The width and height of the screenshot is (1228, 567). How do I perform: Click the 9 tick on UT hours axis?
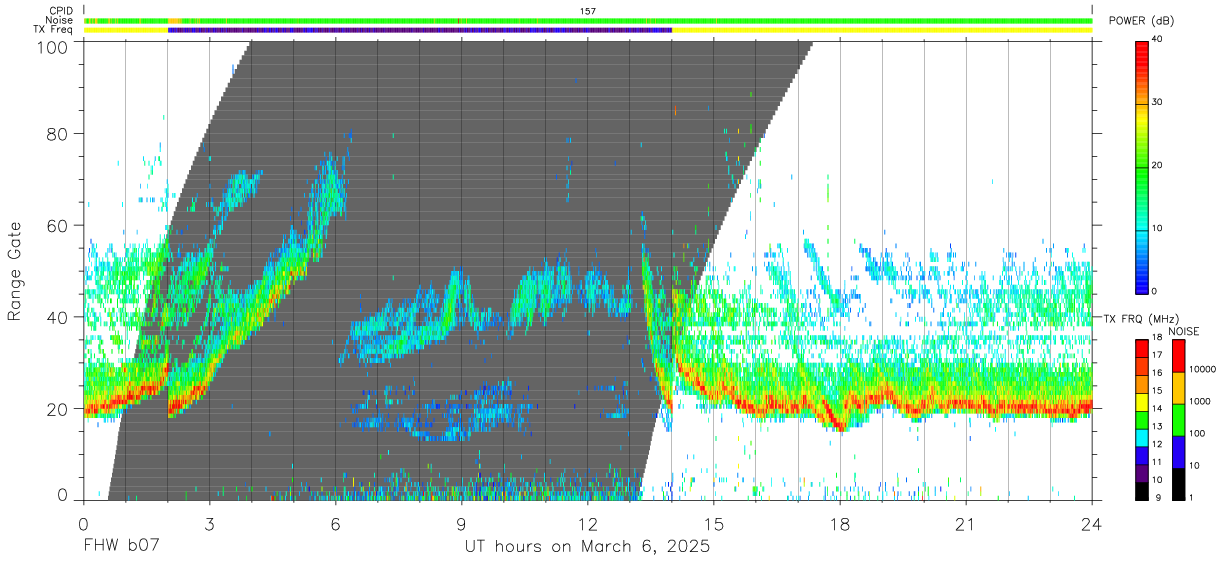(x=461, y=523)
